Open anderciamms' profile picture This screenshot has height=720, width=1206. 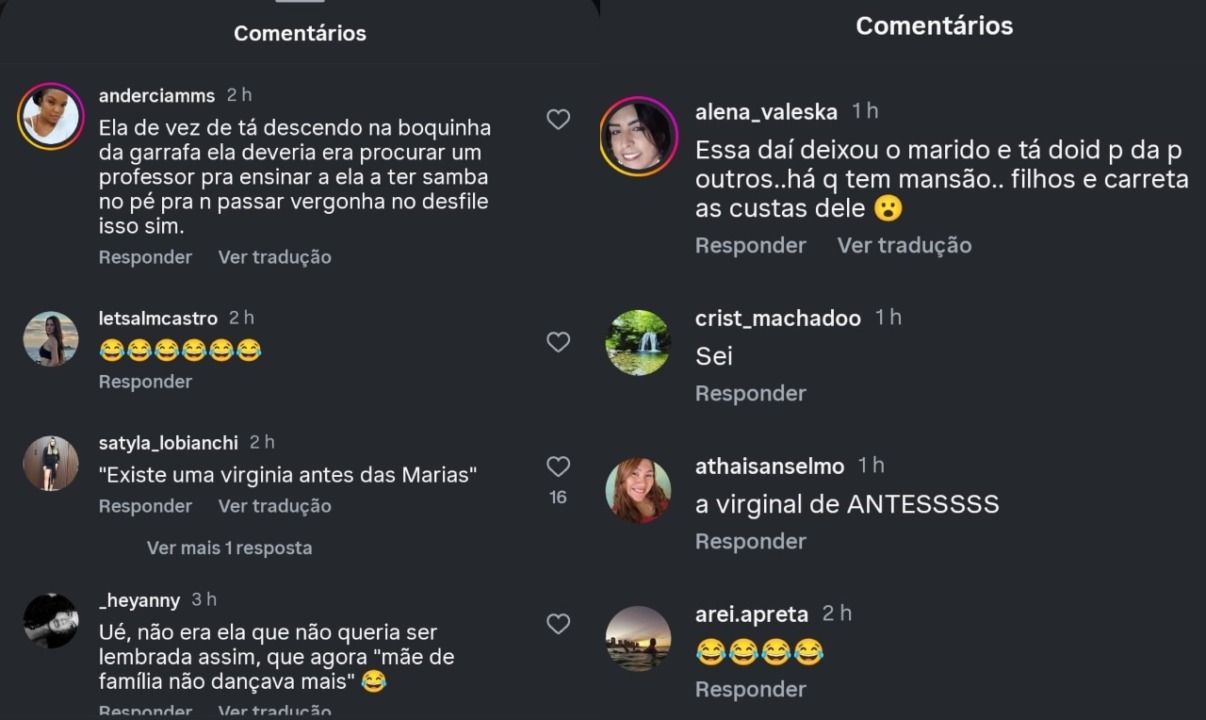51,116
